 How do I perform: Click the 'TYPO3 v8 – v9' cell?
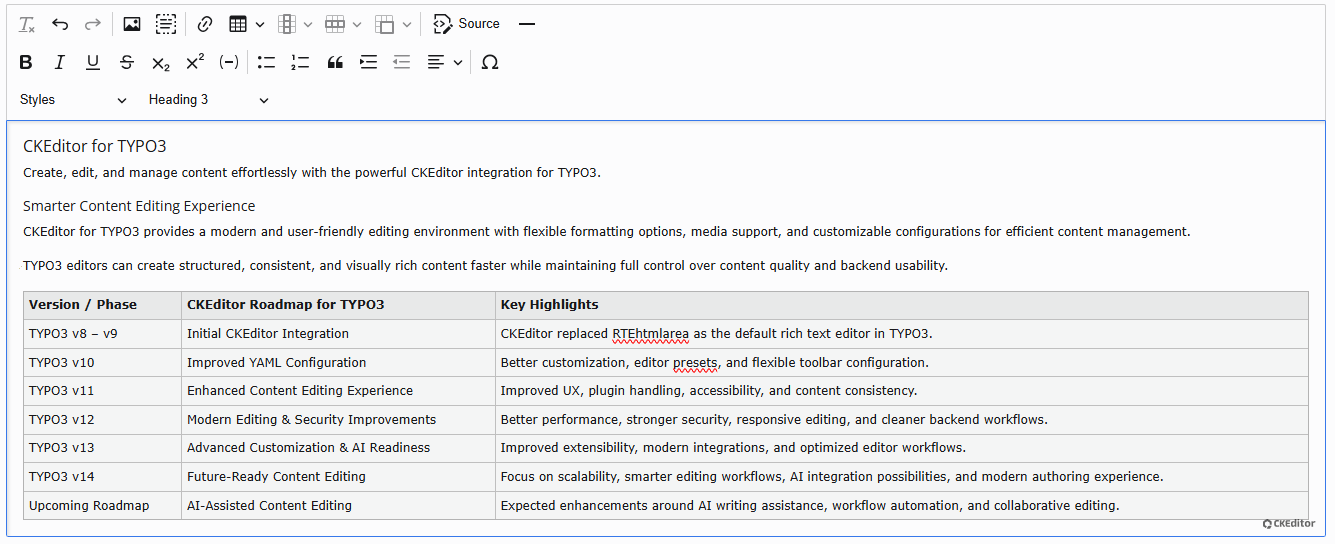pyautogui.click(x=103, y=334)
